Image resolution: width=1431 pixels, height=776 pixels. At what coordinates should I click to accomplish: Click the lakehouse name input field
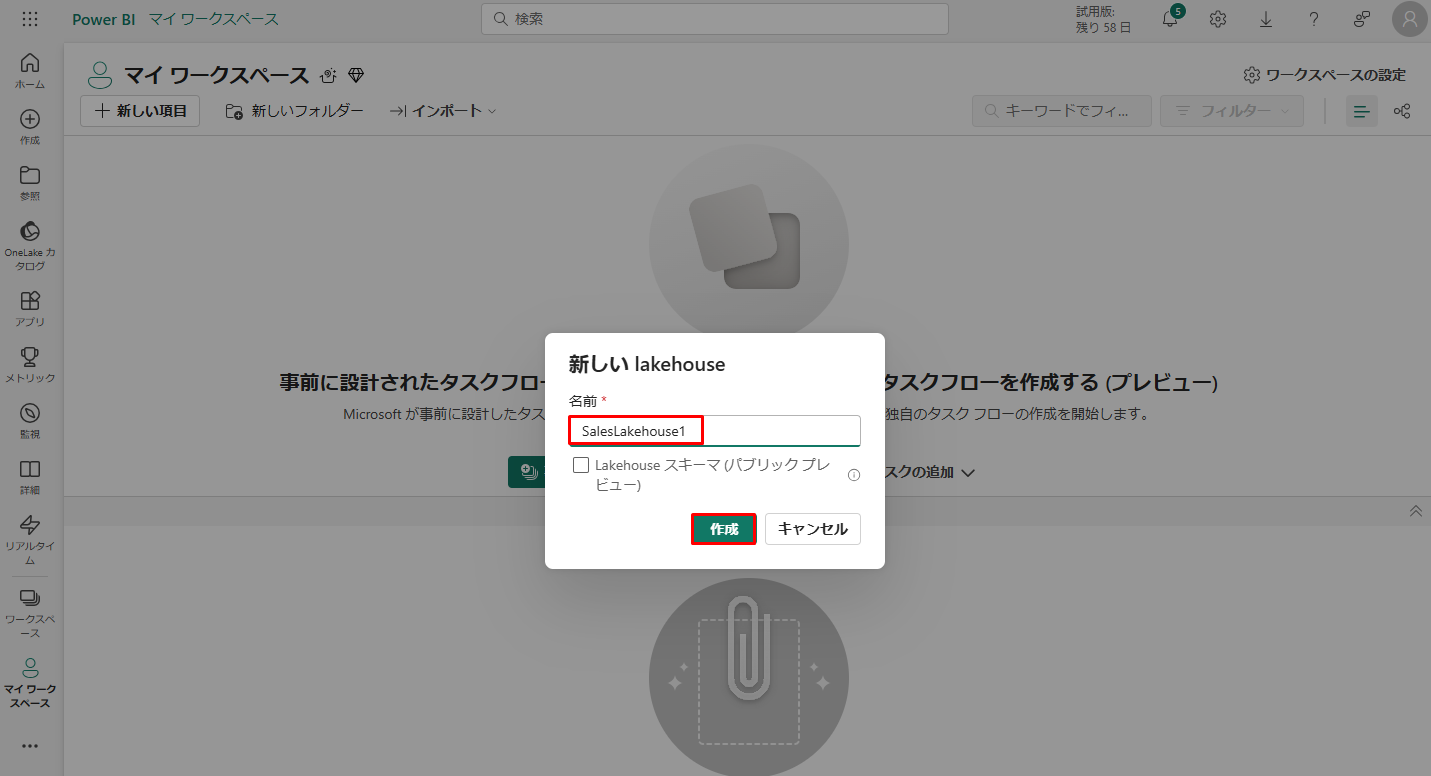[x=780, y=431]
